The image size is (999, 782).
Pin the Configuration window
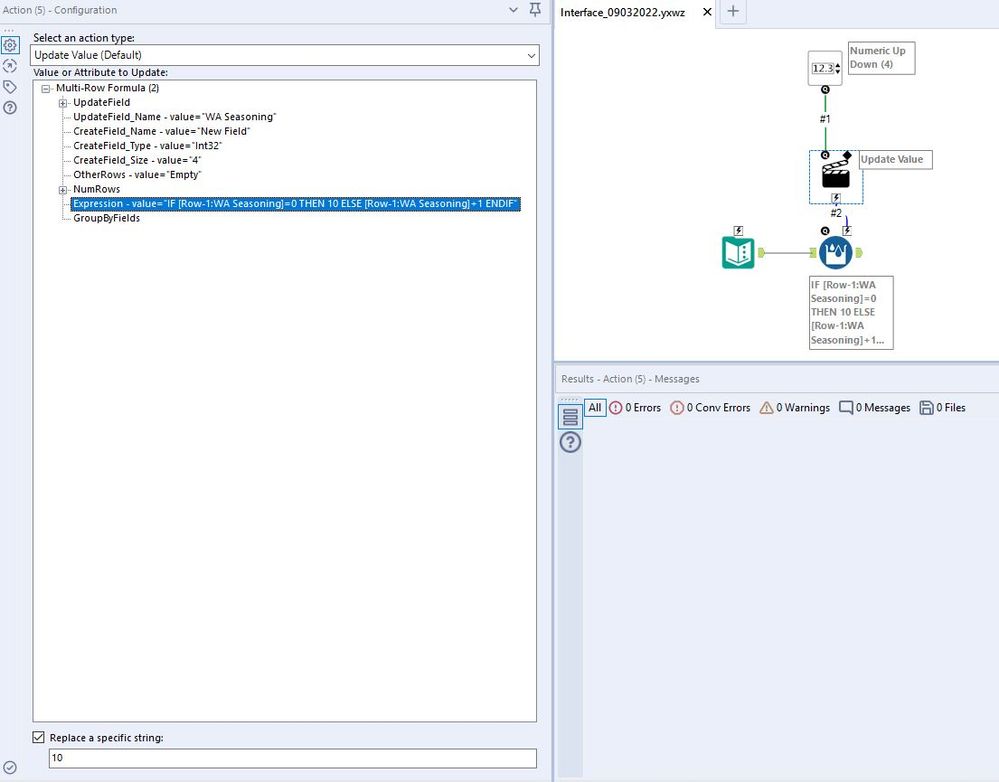point(535,10)
